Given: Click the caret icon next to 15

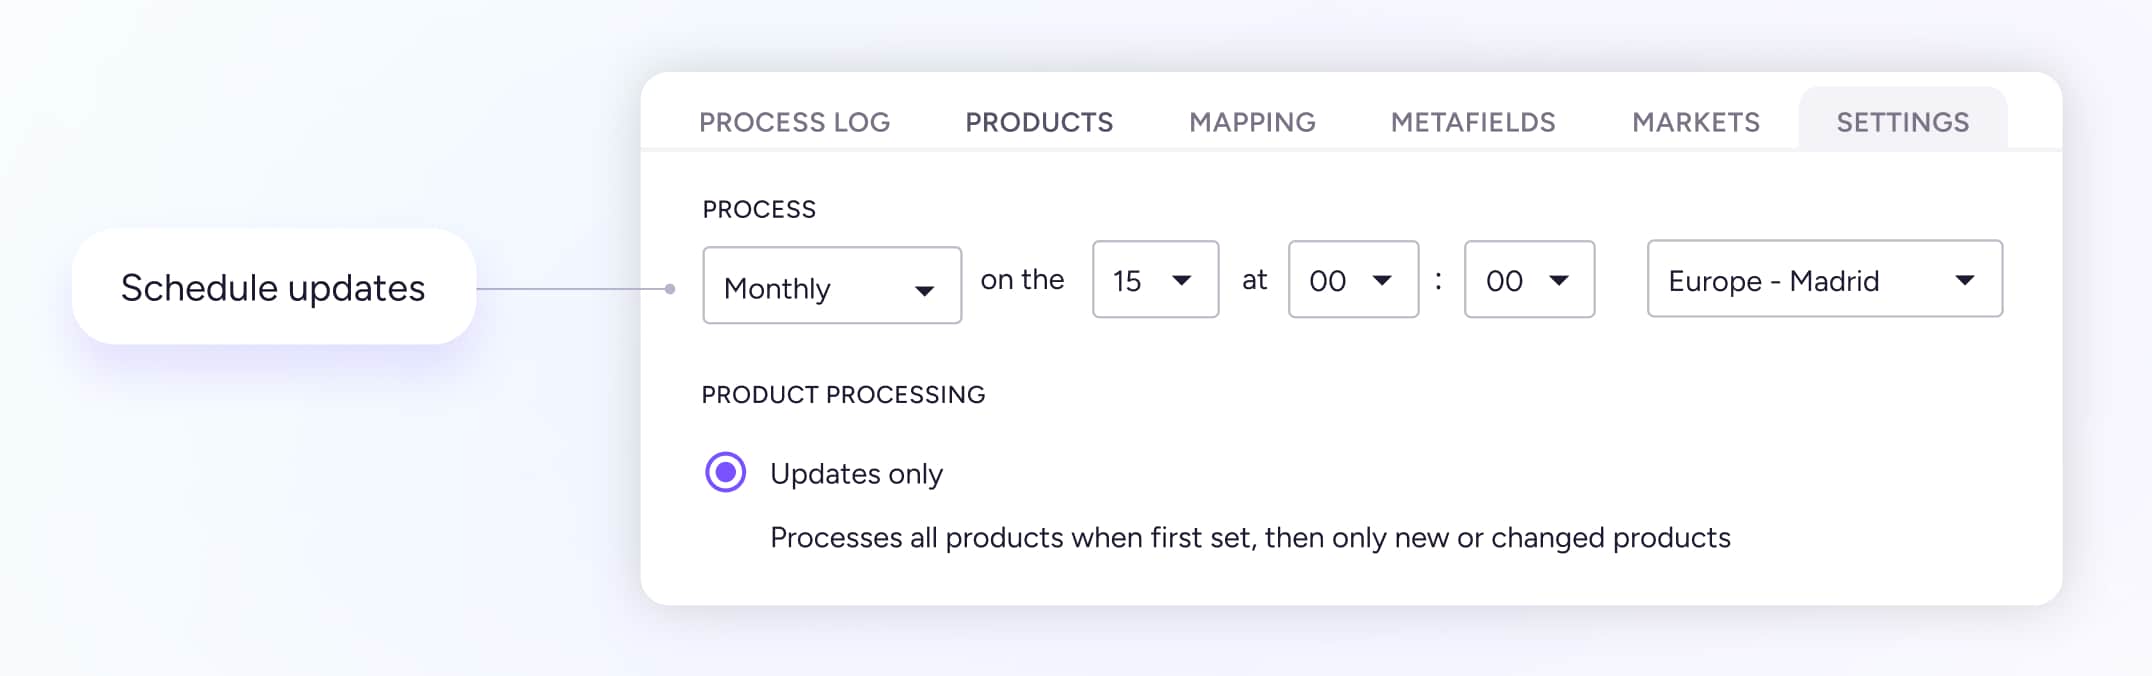Looking at the screenshot, I should [x=1181, y=280].
